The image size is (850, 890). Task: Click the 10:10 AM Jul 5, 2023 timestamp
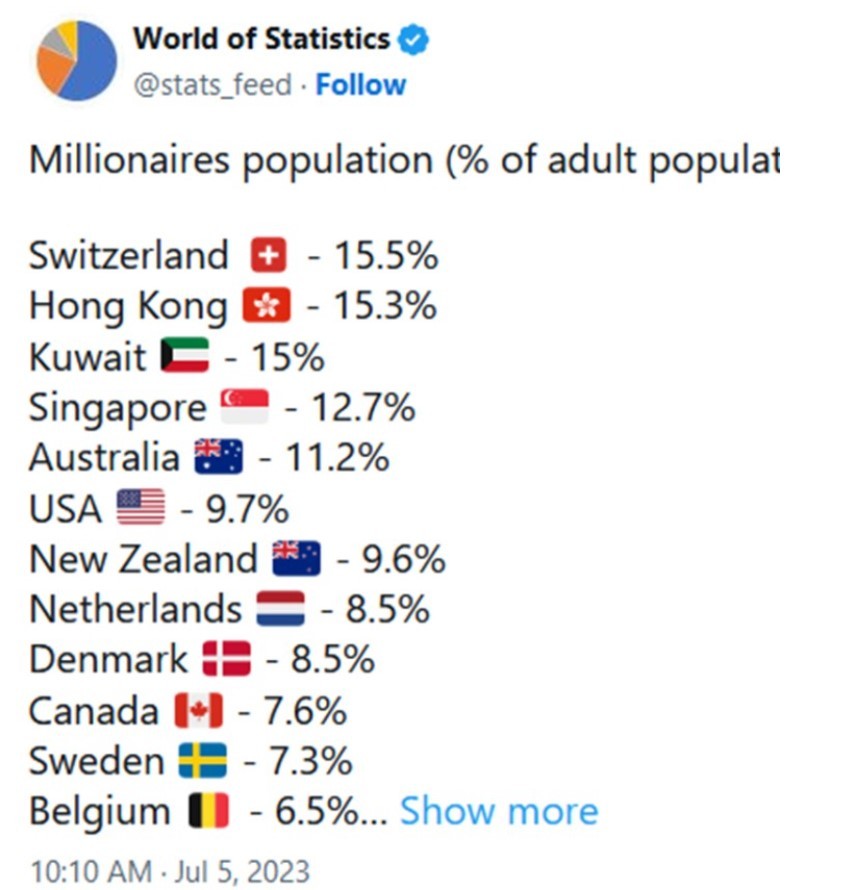click(x=170, y=869)
